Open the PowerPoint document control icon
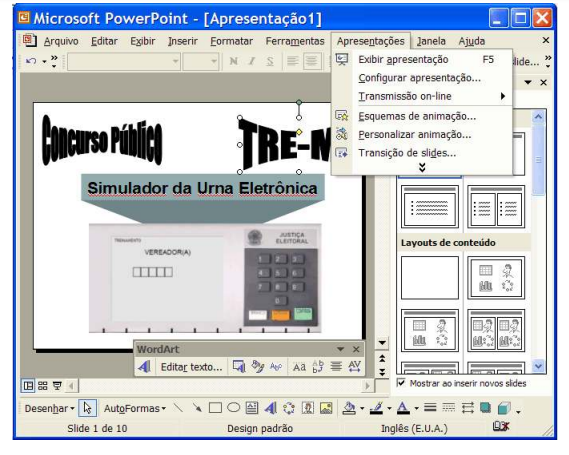569x455 pixels. point(29,40)
